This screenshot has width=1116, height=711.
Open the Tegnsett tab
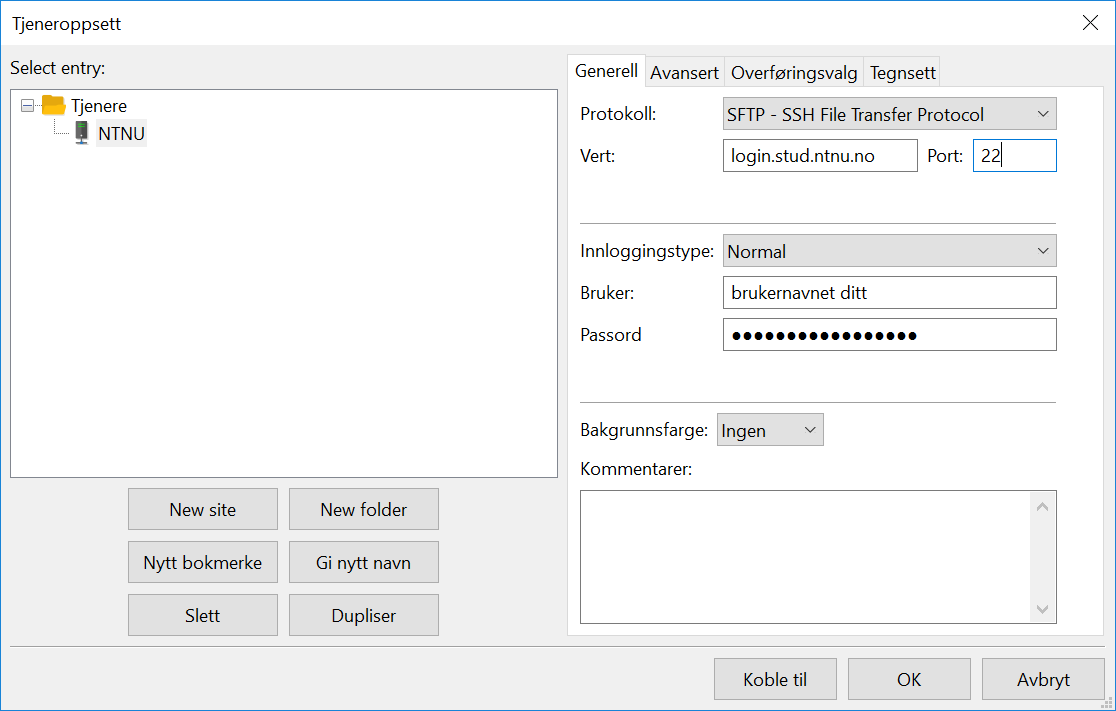[902, 73]
